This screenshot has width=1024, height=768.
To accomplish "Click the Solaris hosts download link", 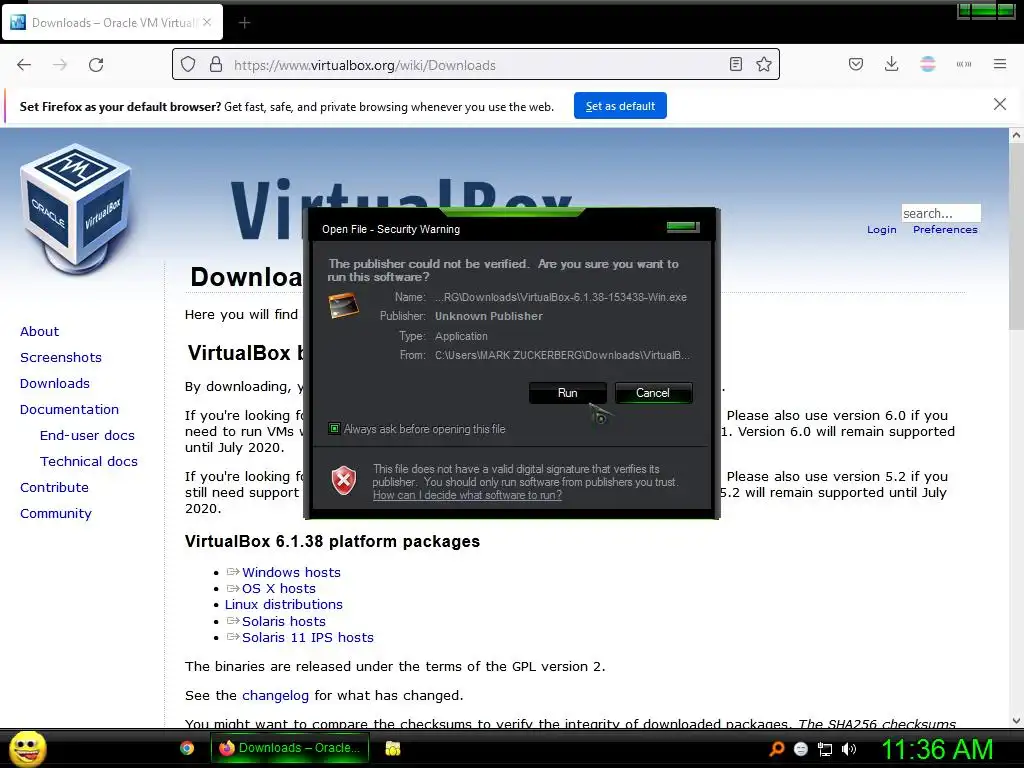I will point(284,621).
